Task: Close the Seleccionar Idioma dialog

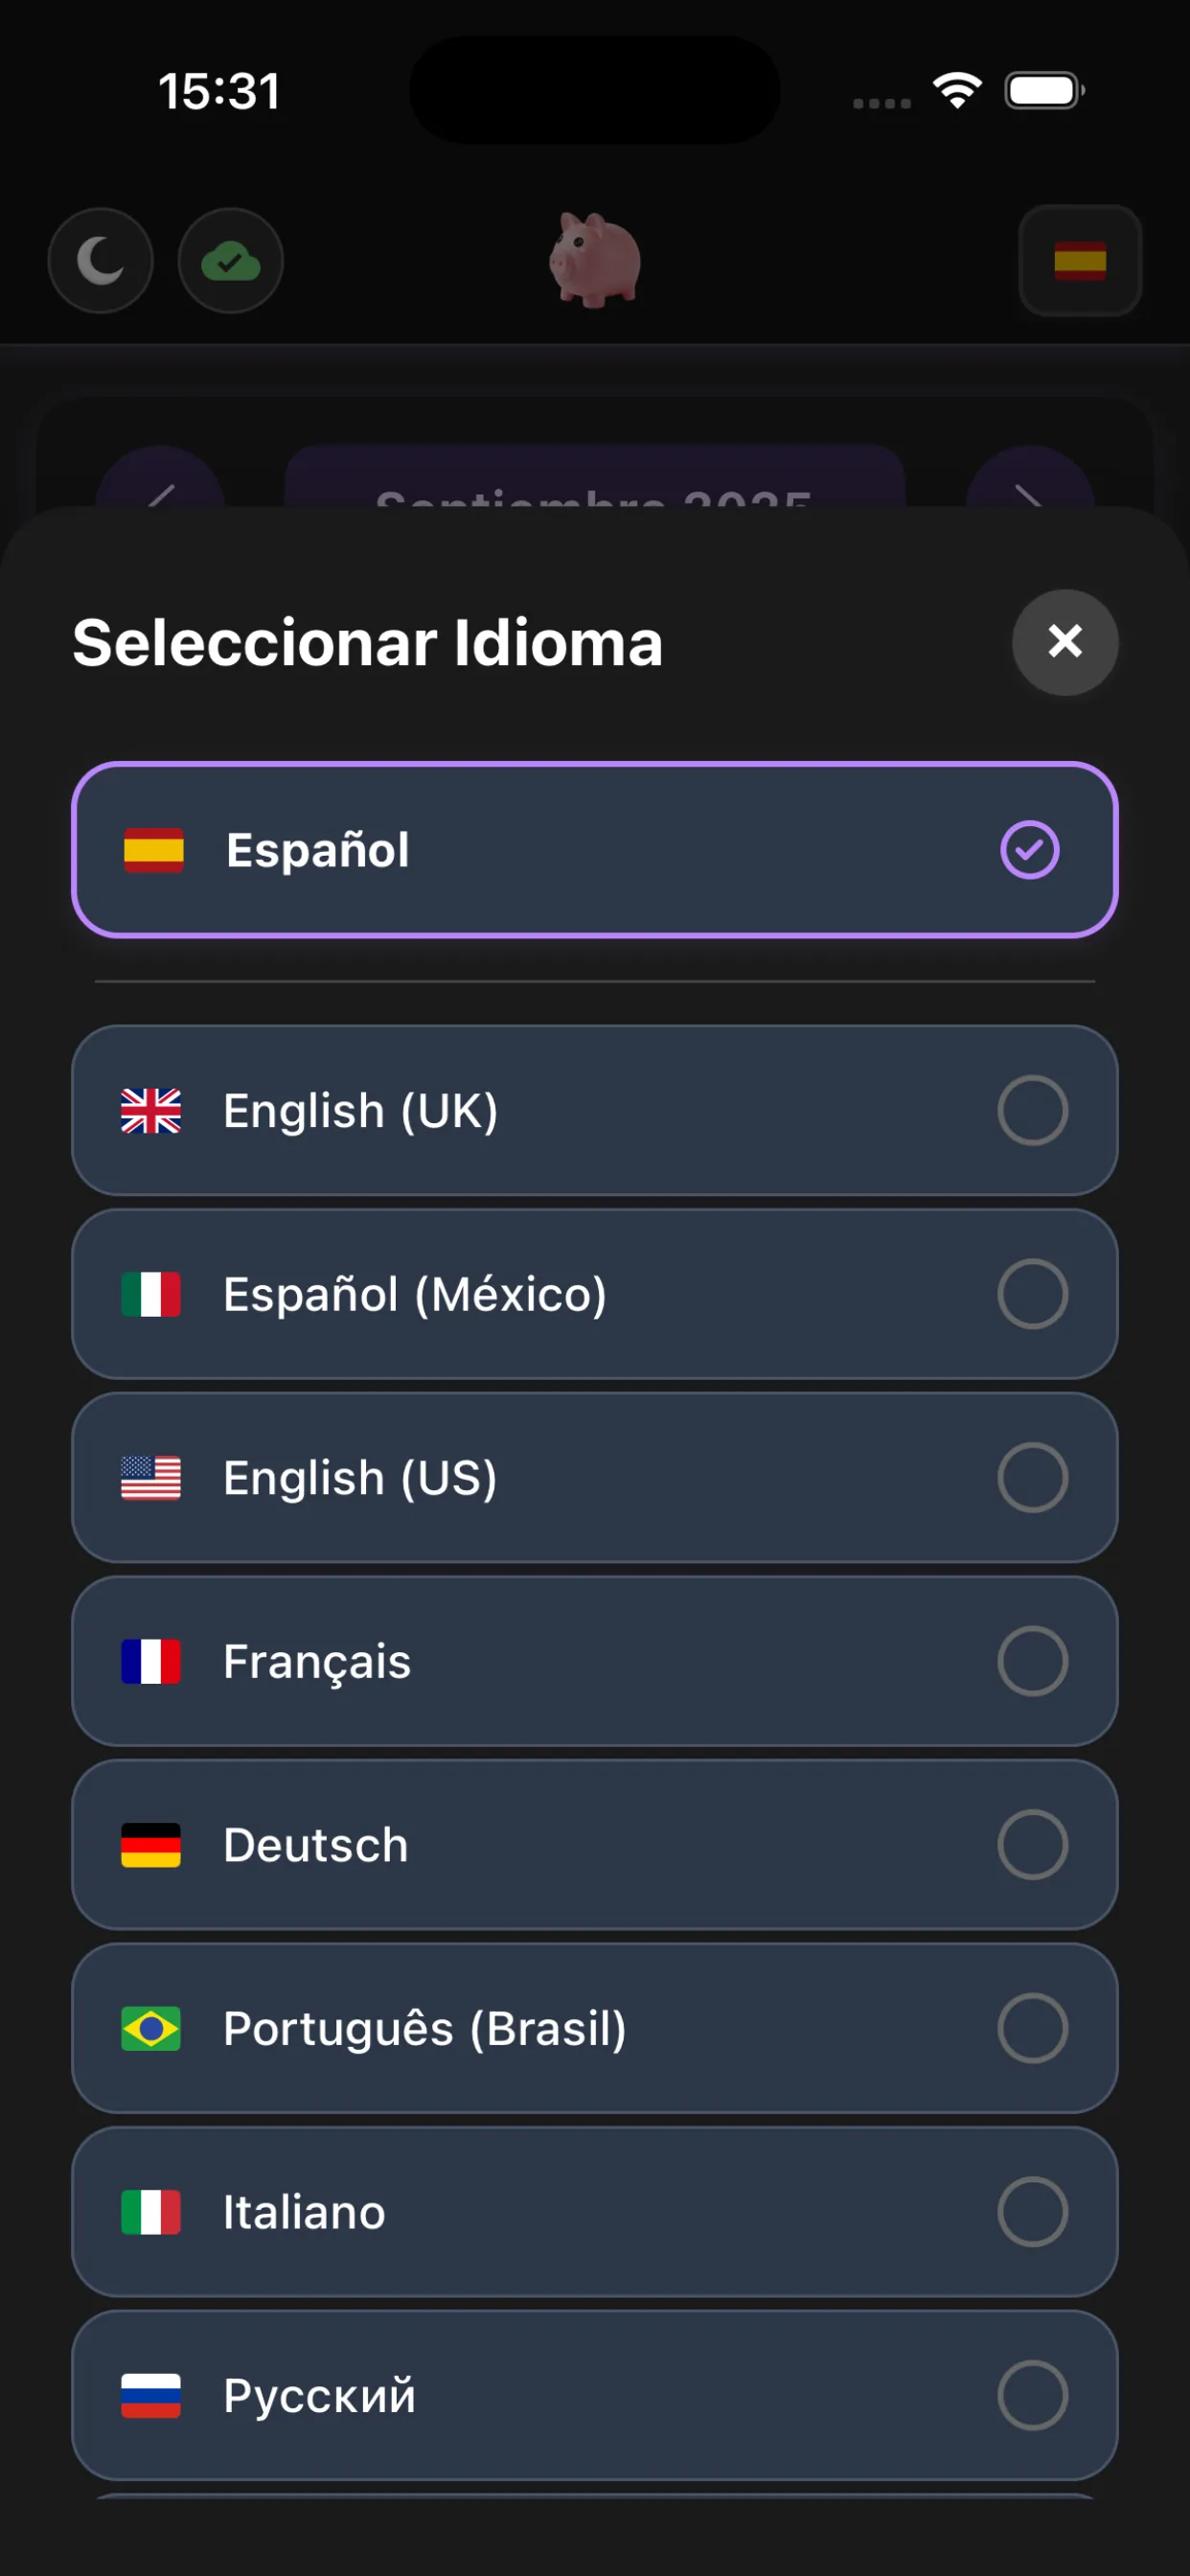Action: (x=1064, y=641)
